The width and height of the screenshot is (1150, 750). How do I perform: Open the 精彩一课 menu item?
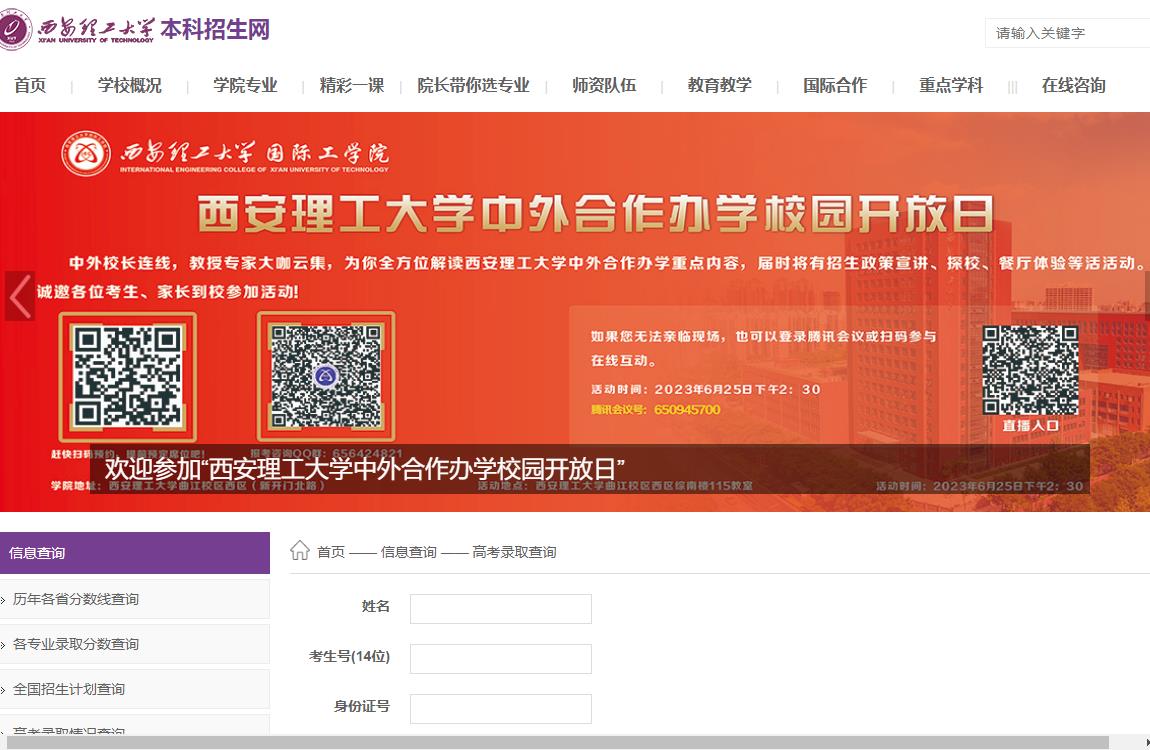pyautogui.click(x=352, y=85)
